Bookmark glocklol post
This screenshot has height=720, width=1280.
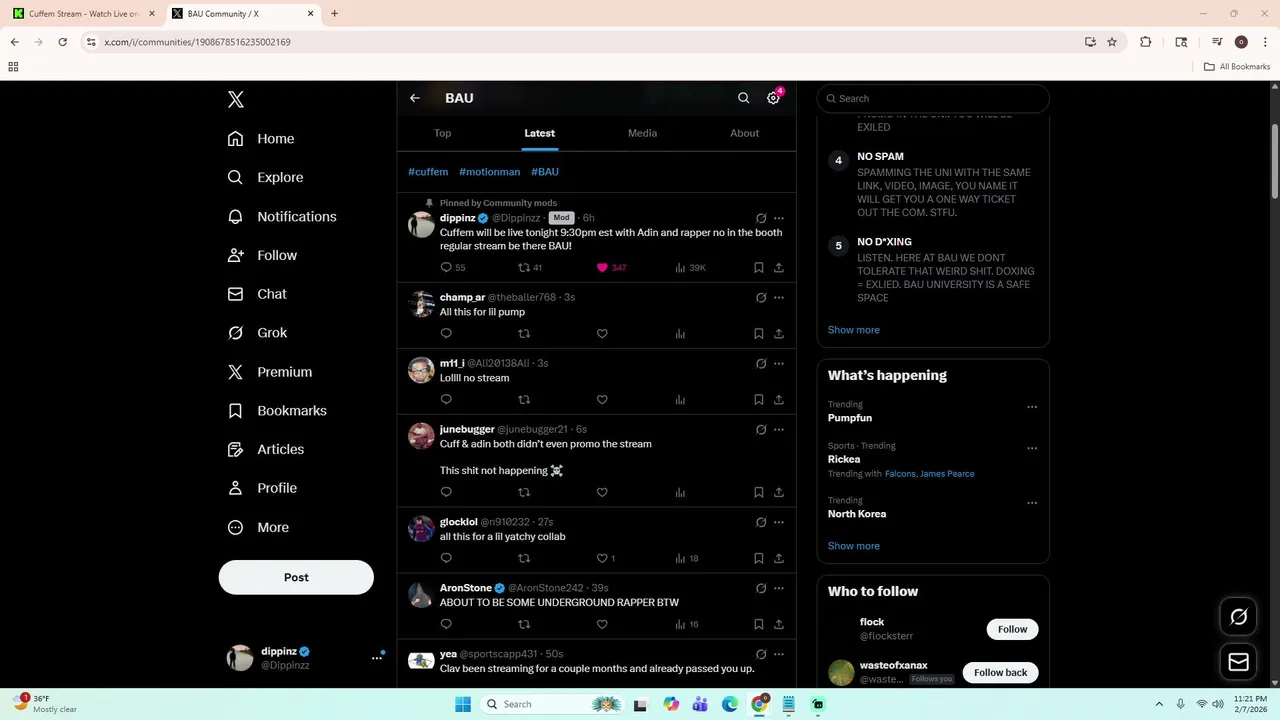click(759, 558)
